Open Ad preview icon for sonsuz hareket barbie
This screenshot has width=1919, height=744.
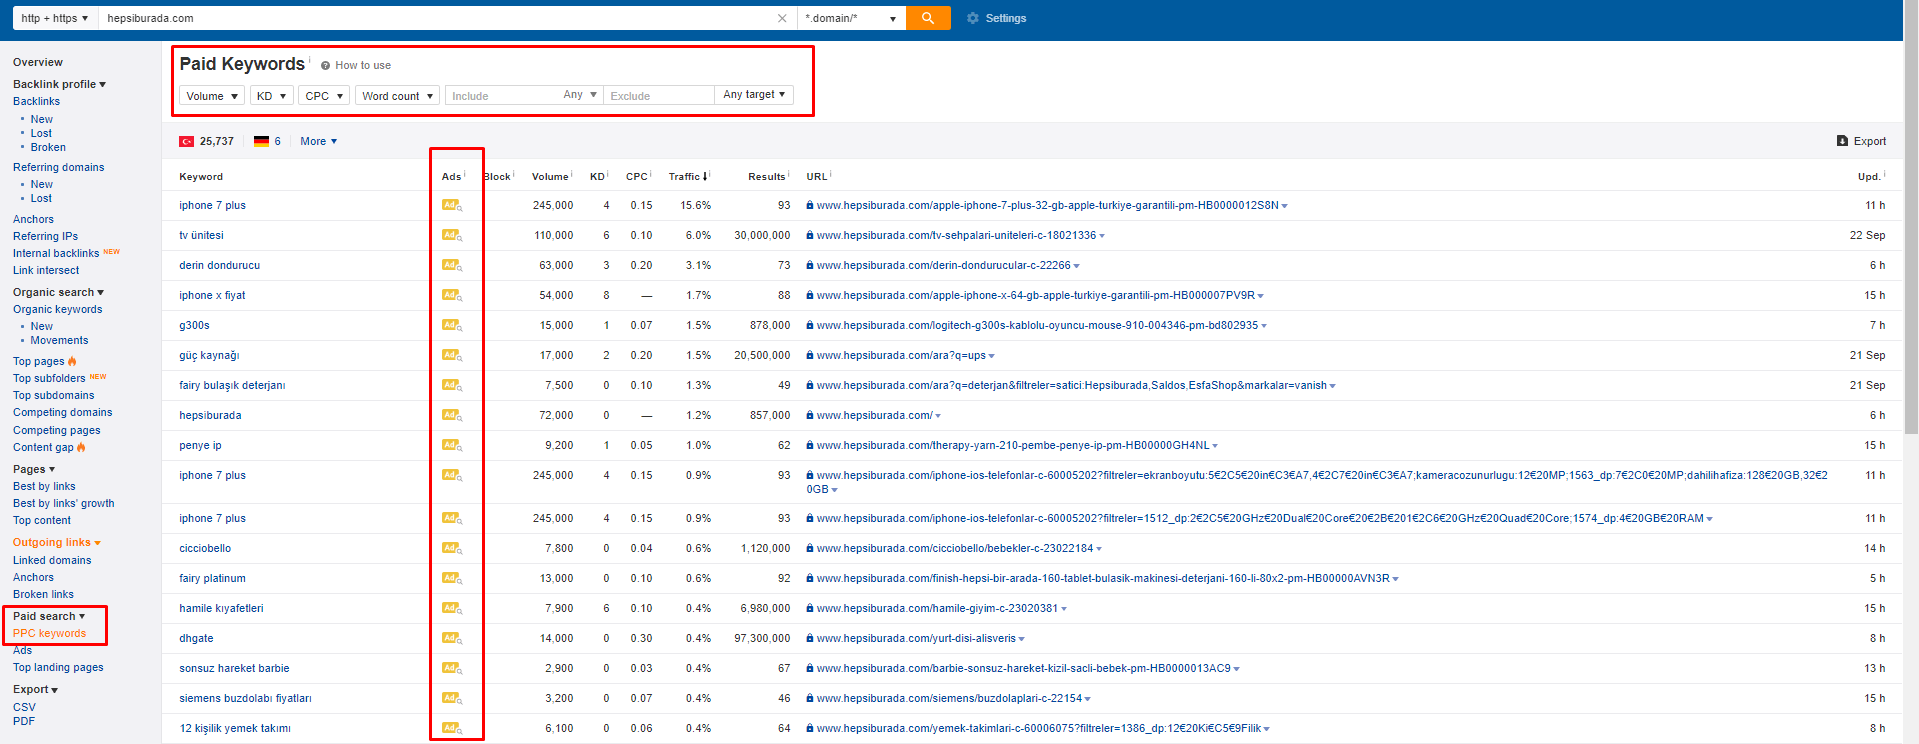coord(452,668)
